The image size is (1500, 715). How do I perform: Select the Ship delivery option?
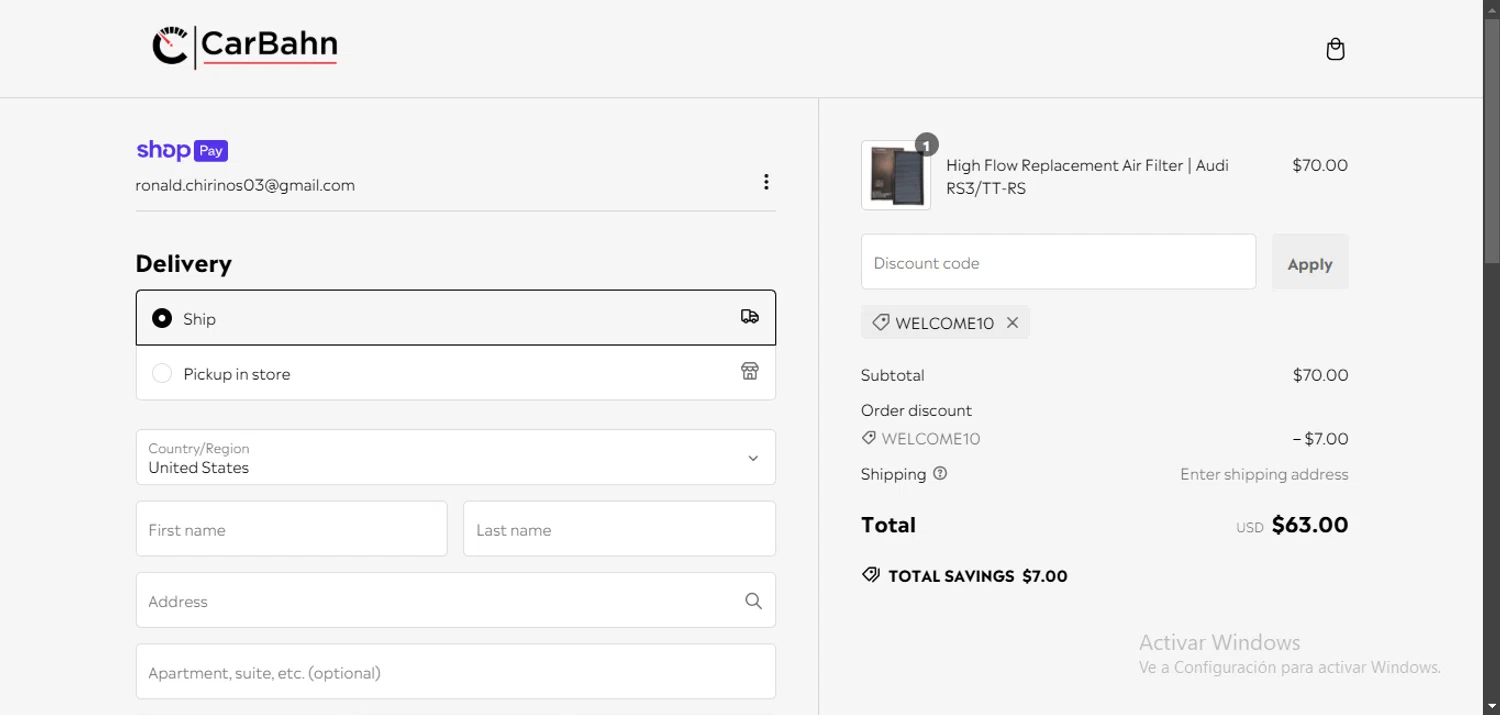pos(456,318)
